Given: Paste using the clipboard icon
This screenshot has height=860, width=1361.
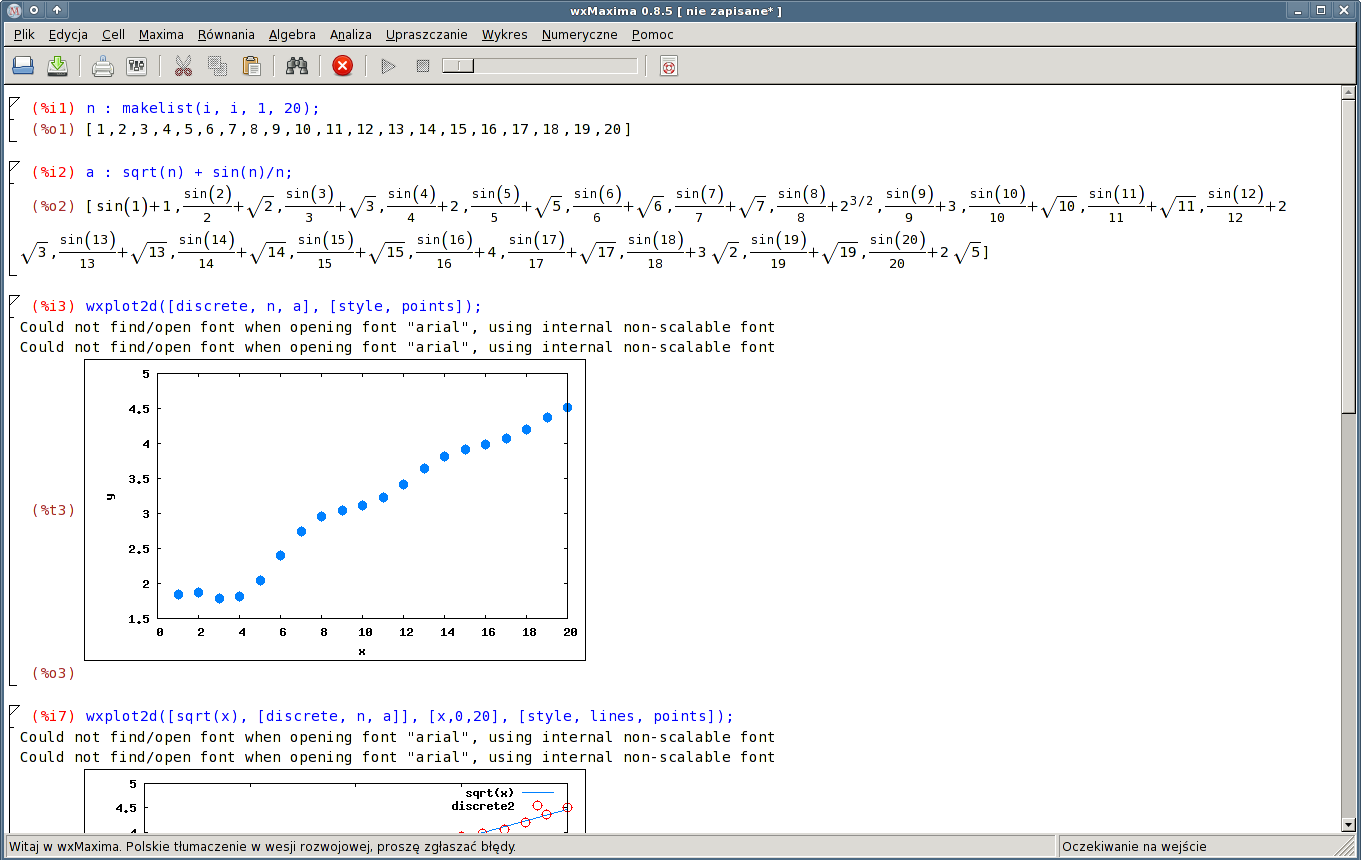Looking at the screenshot, I should [251, 66].
